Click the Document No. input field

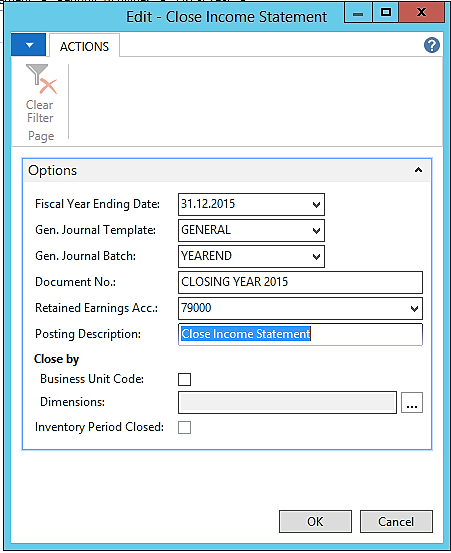(300, 282)
